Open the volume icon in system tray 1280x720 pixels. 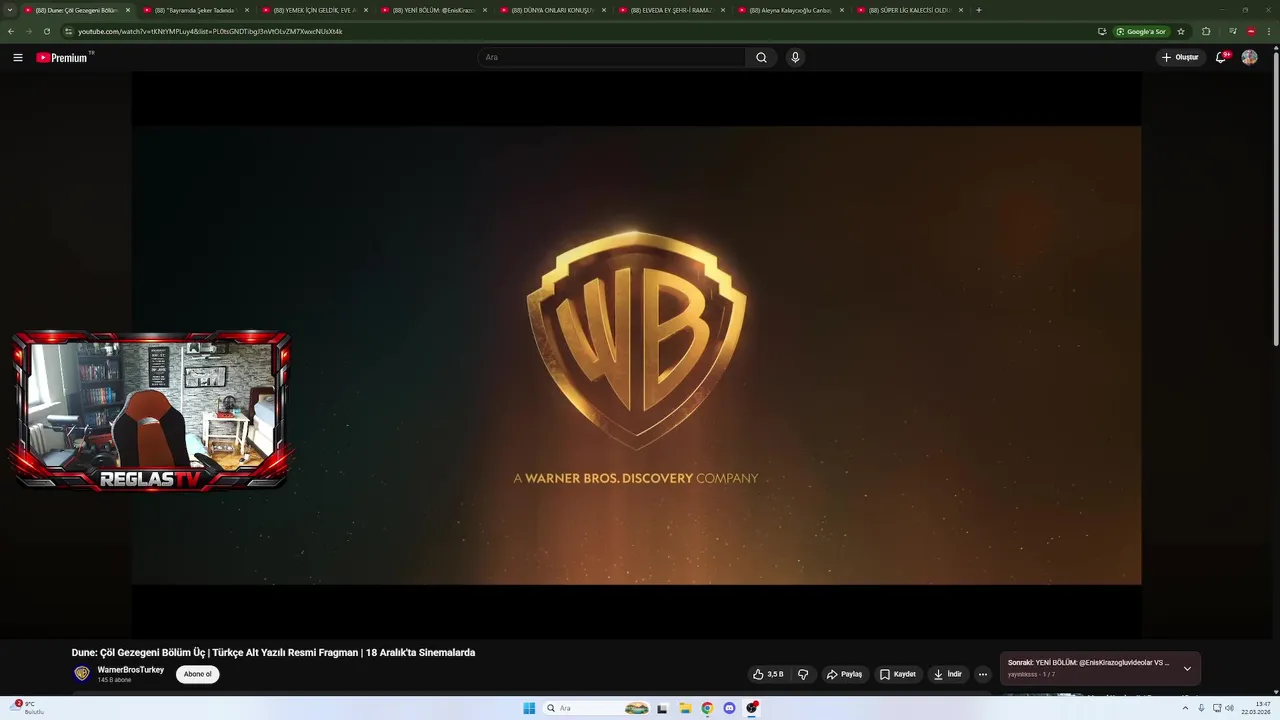point(1229,708)
